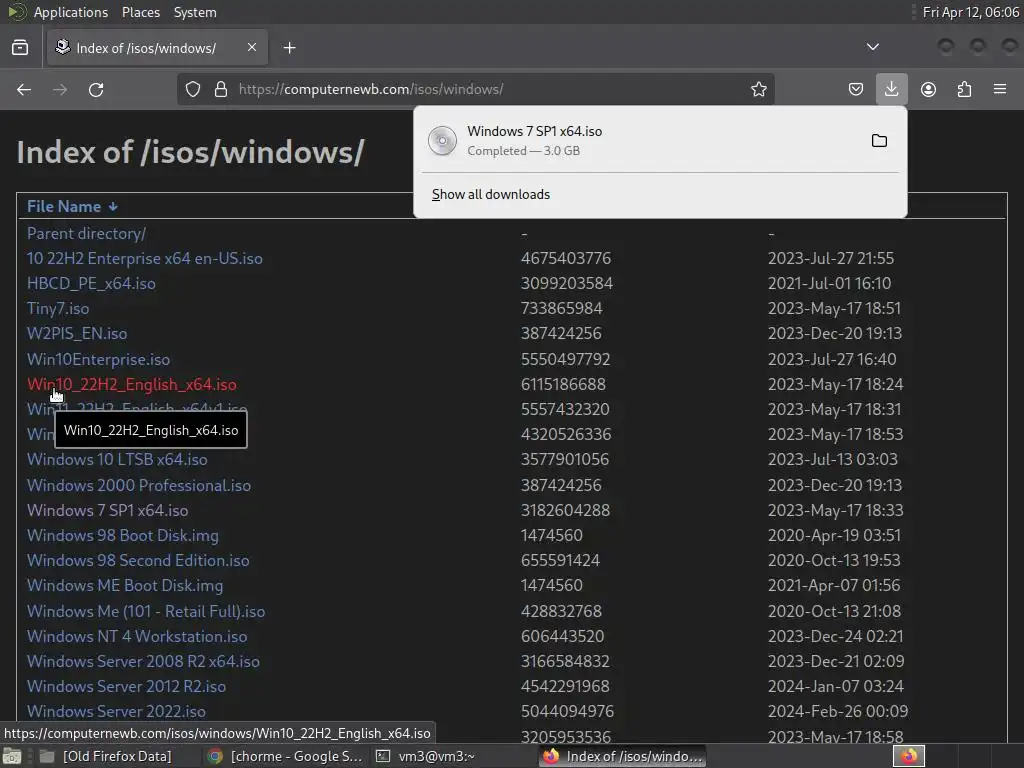Click Windows Server 2008 R2 x64.iso link
The height and width of the screenshot is (768, 1024).
143,662
